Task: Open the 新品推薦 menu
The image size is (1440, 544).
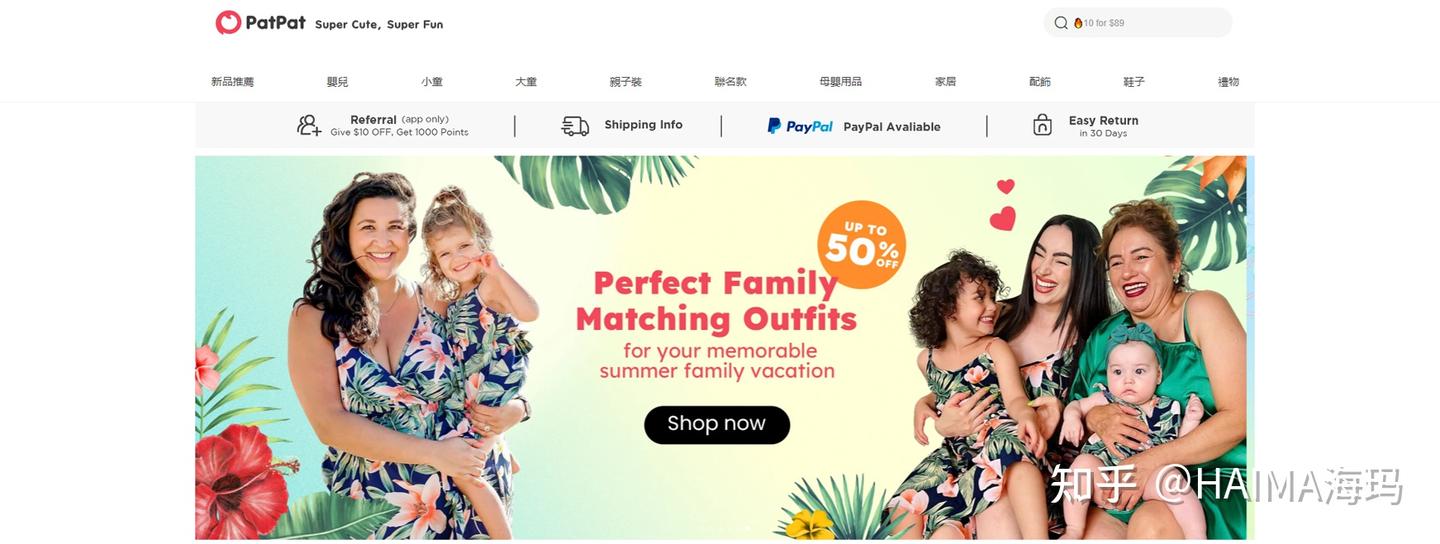Action: click(232, 82)
